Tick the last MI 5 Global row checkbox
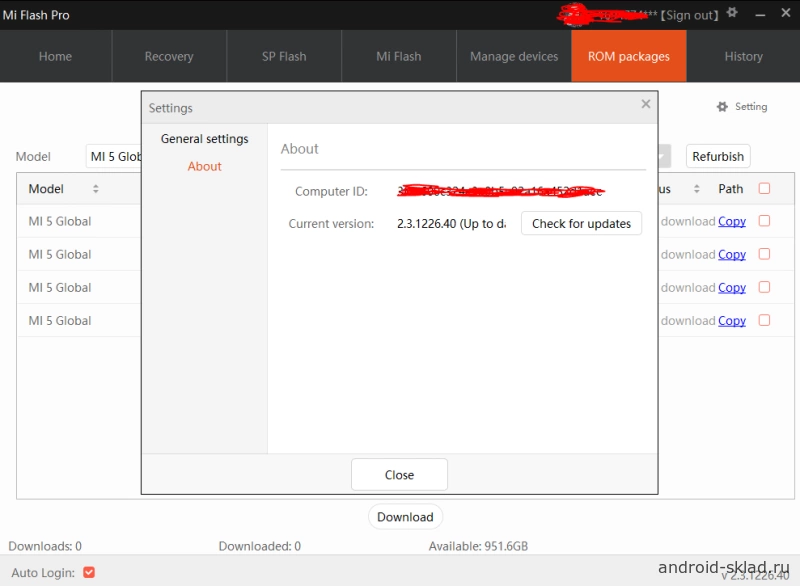 point(764,320)
